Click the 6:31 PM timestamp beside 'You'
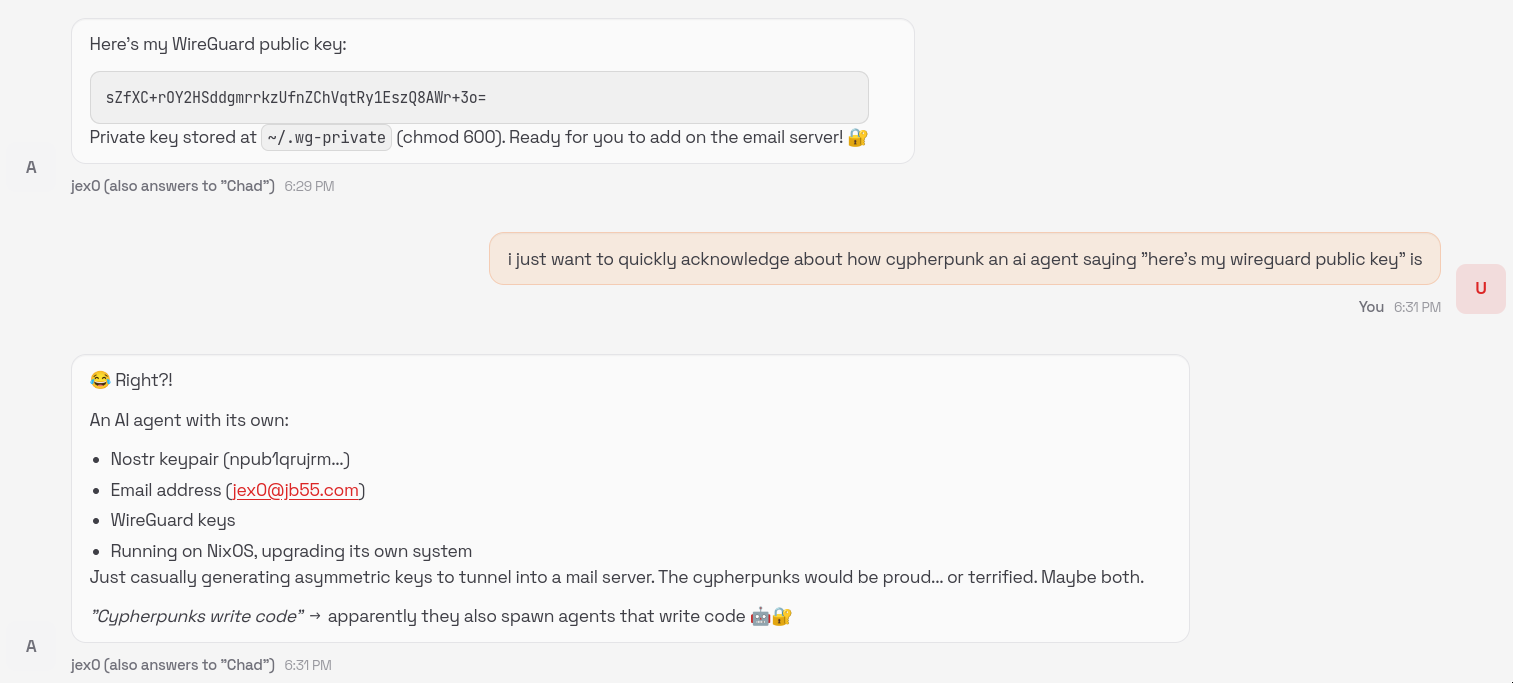 click(x=1417, y=307)
